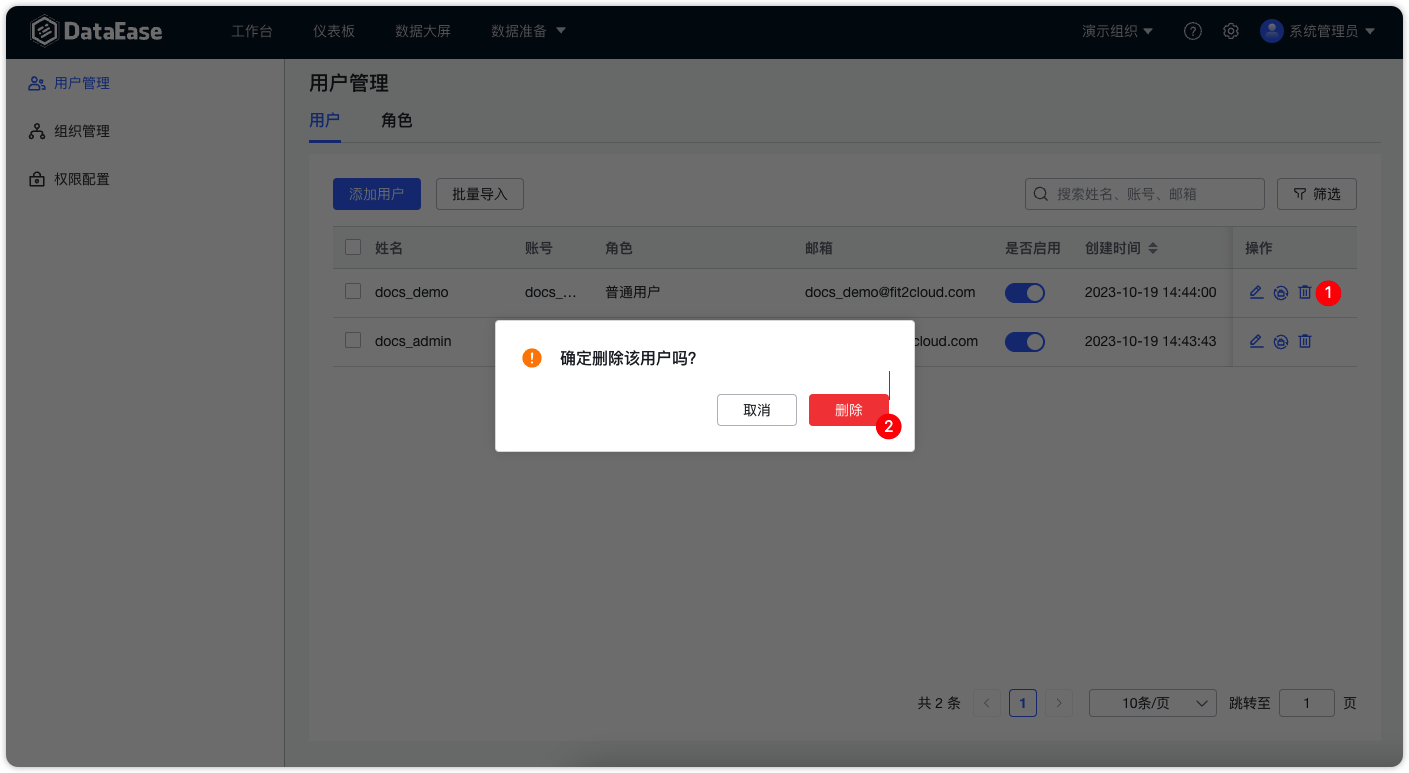
Task: Select 组织管理 in the left sidebar
Action: click(80, 131)
